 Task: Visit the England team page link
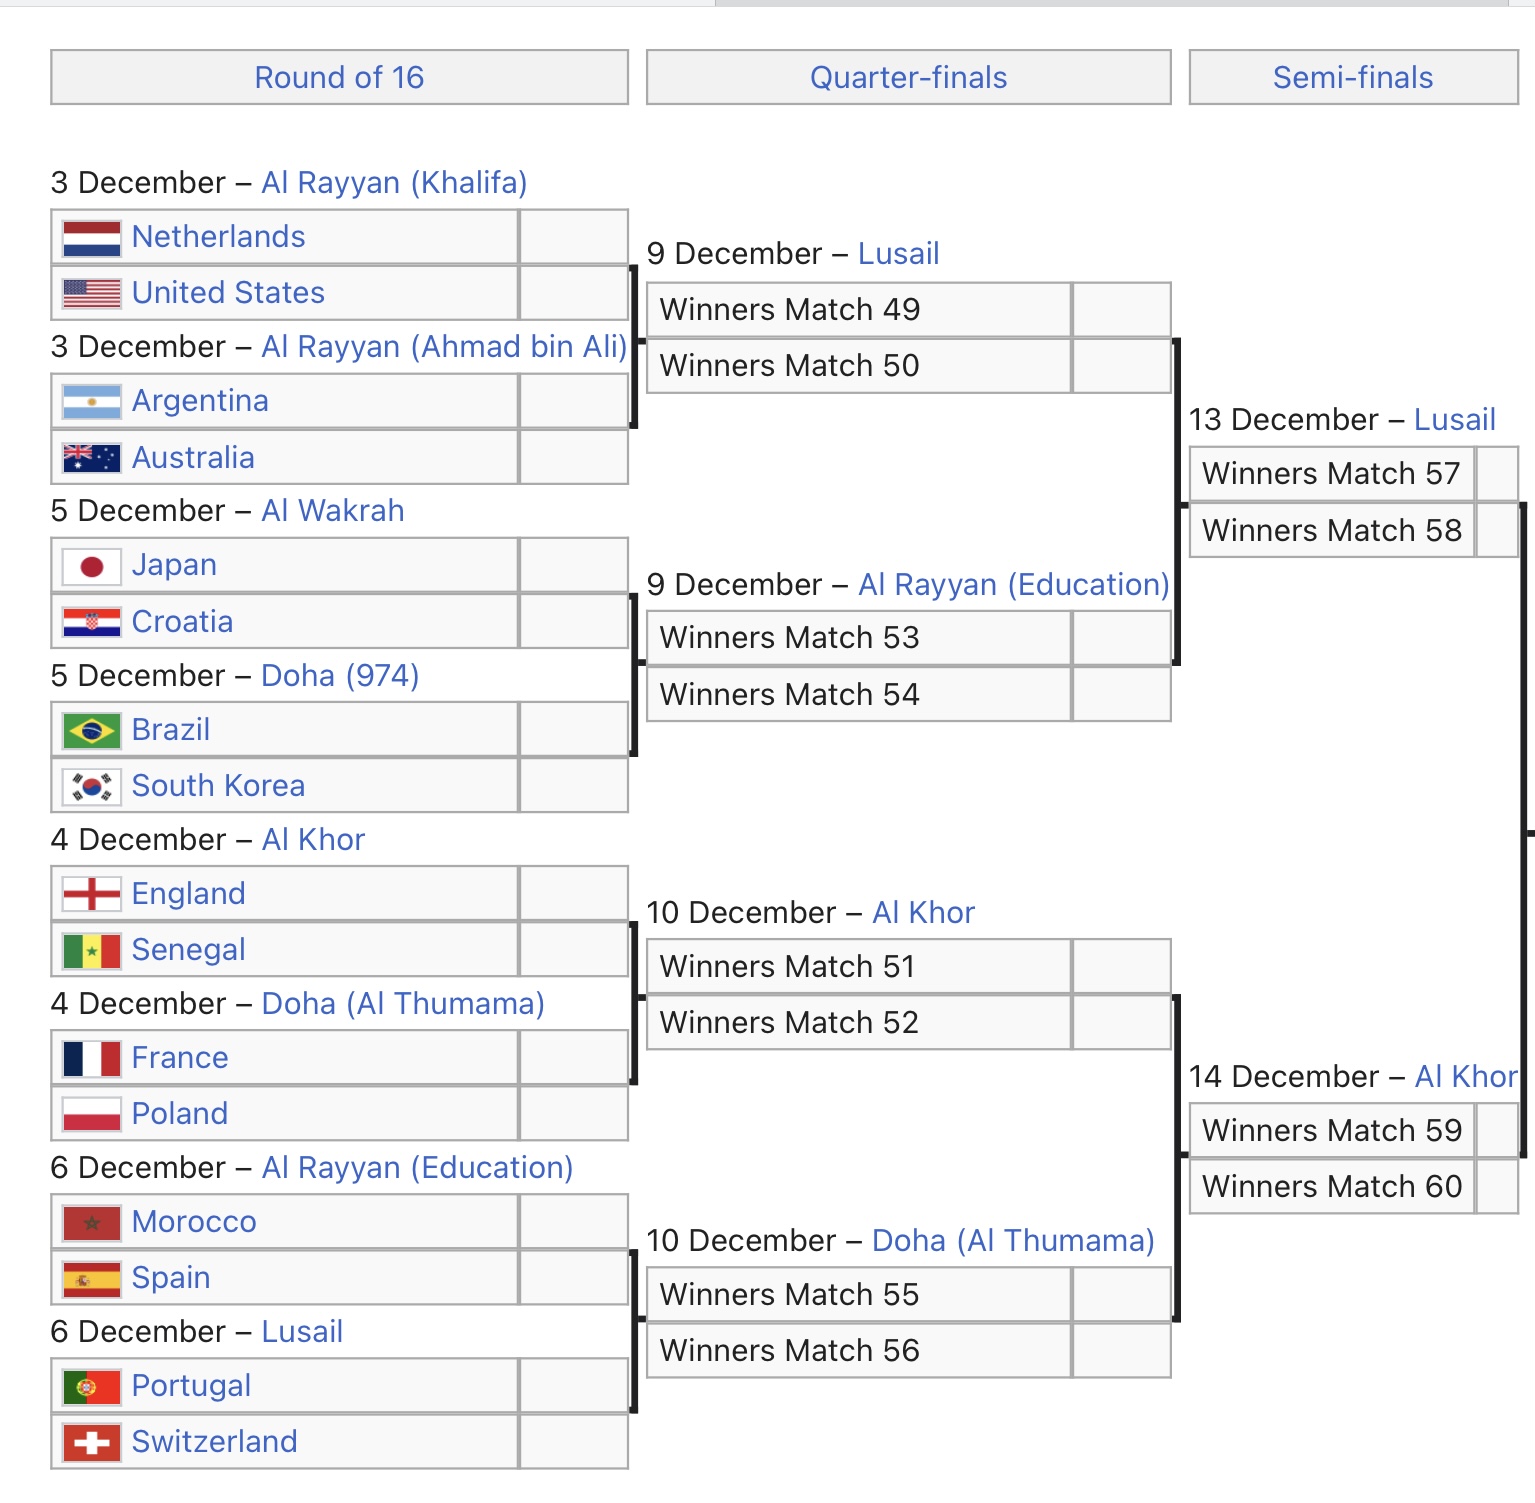coord(188,893)
